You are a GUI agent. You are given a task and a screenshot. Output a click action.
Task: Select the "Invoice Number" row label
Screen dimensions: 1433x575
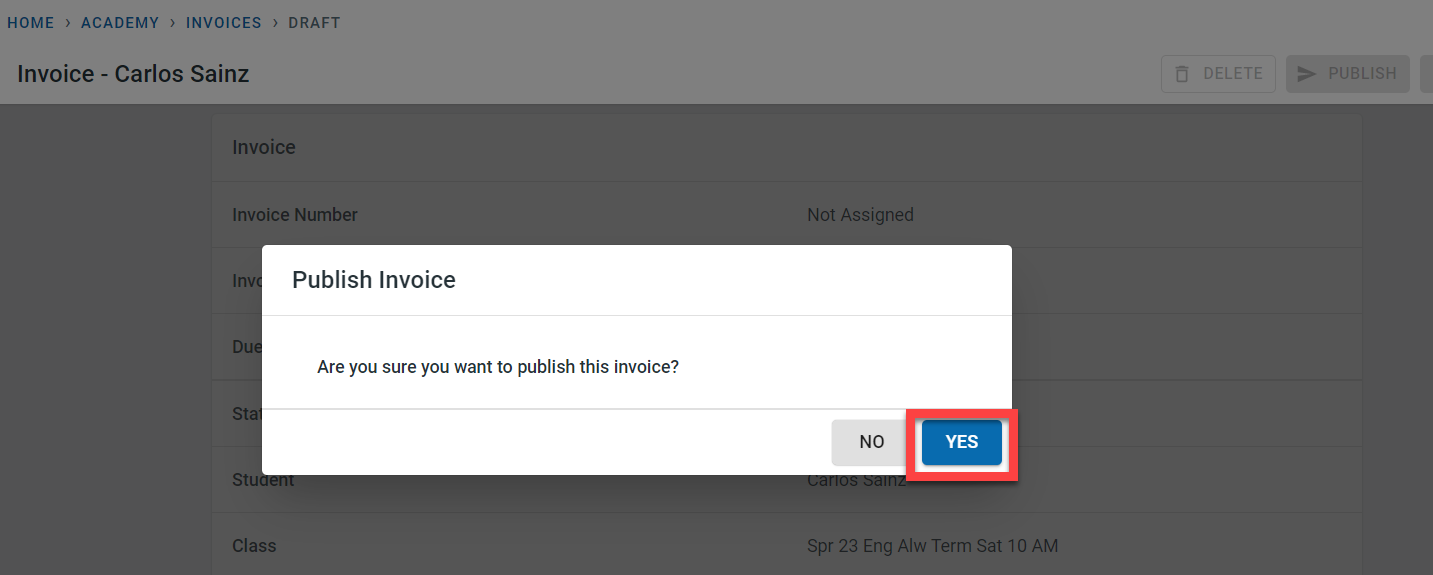pos(295,215)
